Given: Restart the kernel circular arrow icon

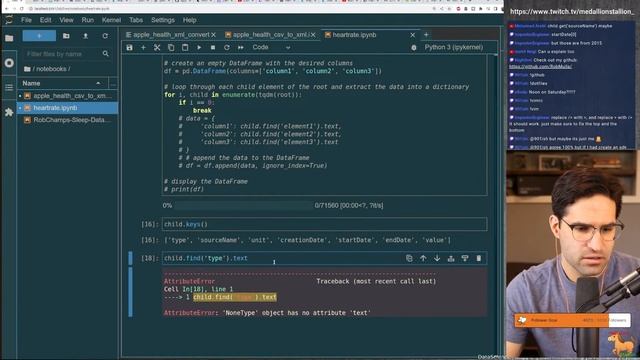Looking at the screenshot, I should point(227,47).
